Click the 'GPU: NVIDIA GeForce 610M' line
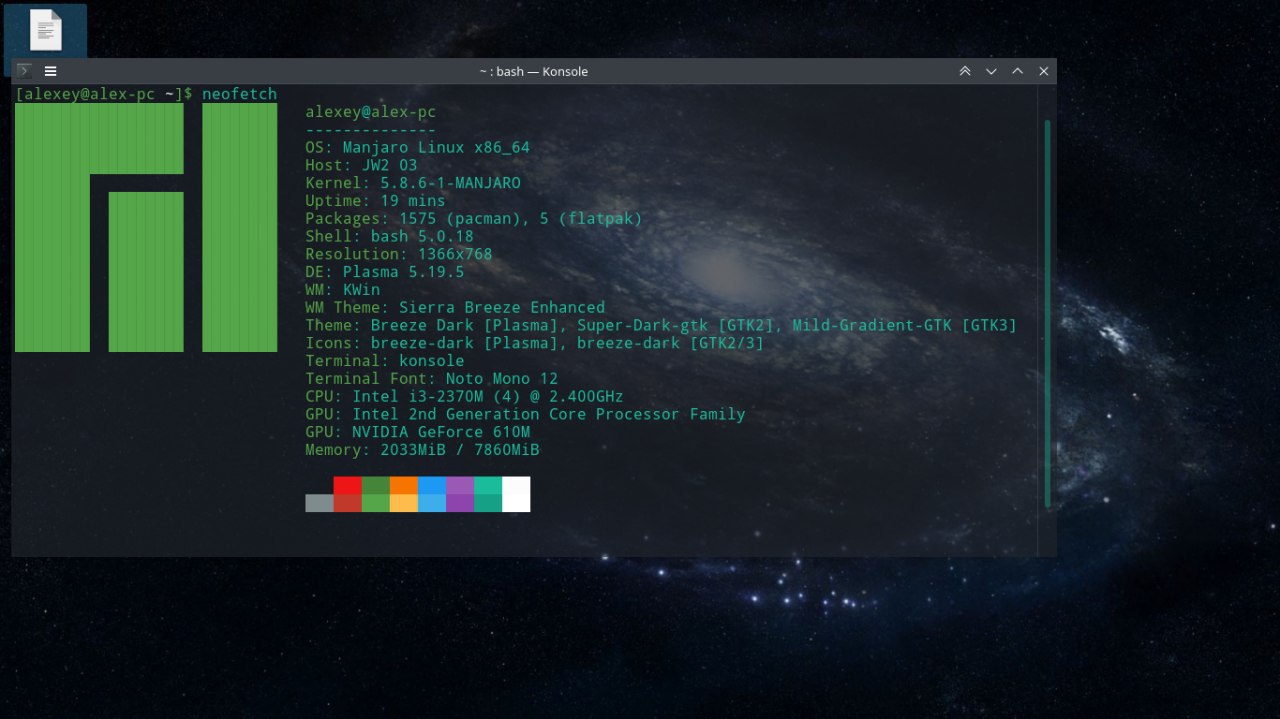Image resolution: width=1280 pixels, height=719 pixels. [418, 432]
